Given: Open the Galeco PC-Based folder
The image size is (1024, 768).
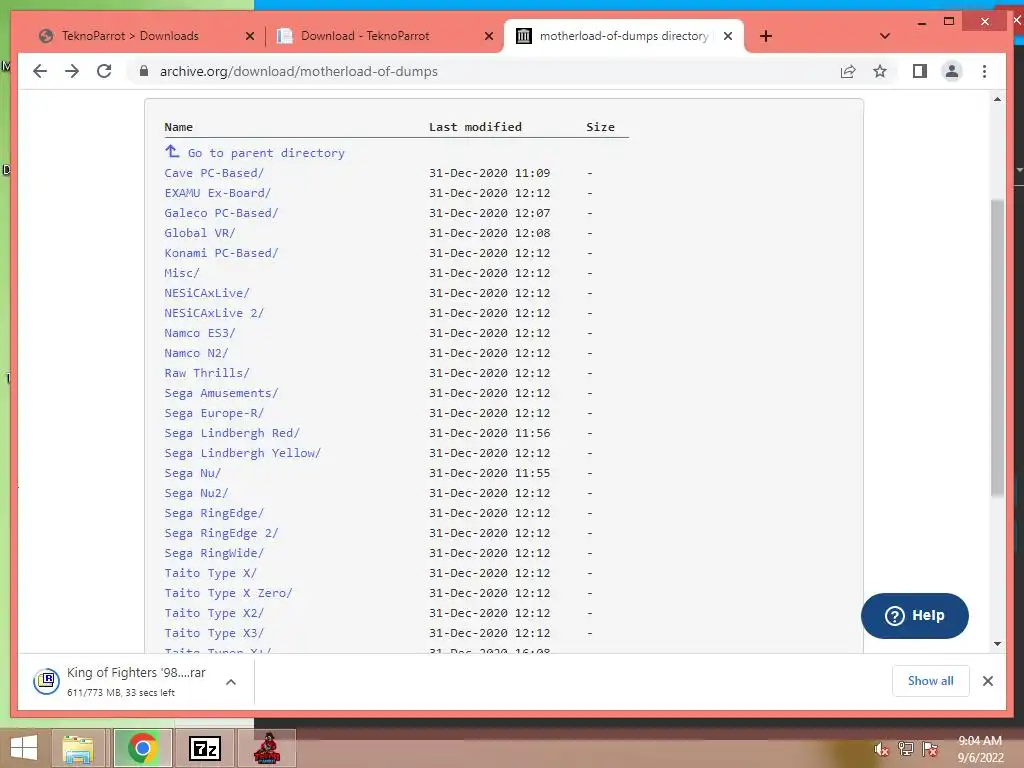Looking at the screenshot, I should (x=221, y=213).
